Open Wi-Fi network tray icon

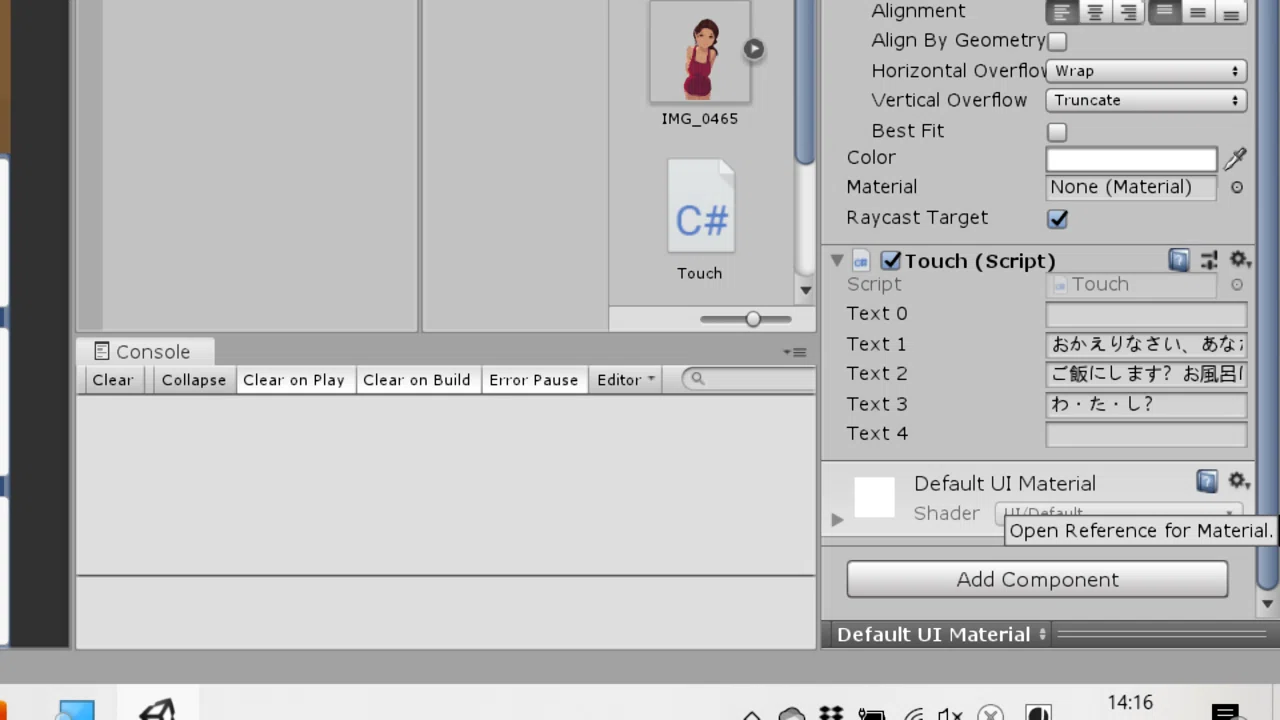coord(912,714)
